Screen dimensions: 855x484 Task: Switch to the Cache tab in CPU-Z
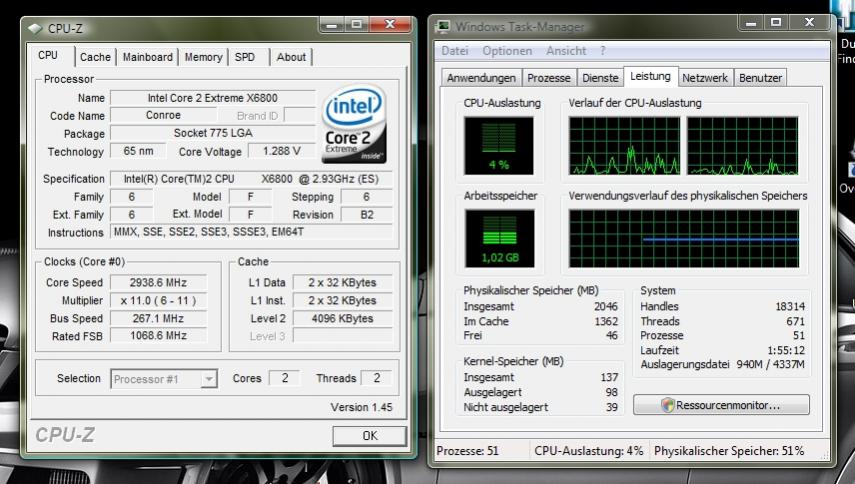click(95, 57)
